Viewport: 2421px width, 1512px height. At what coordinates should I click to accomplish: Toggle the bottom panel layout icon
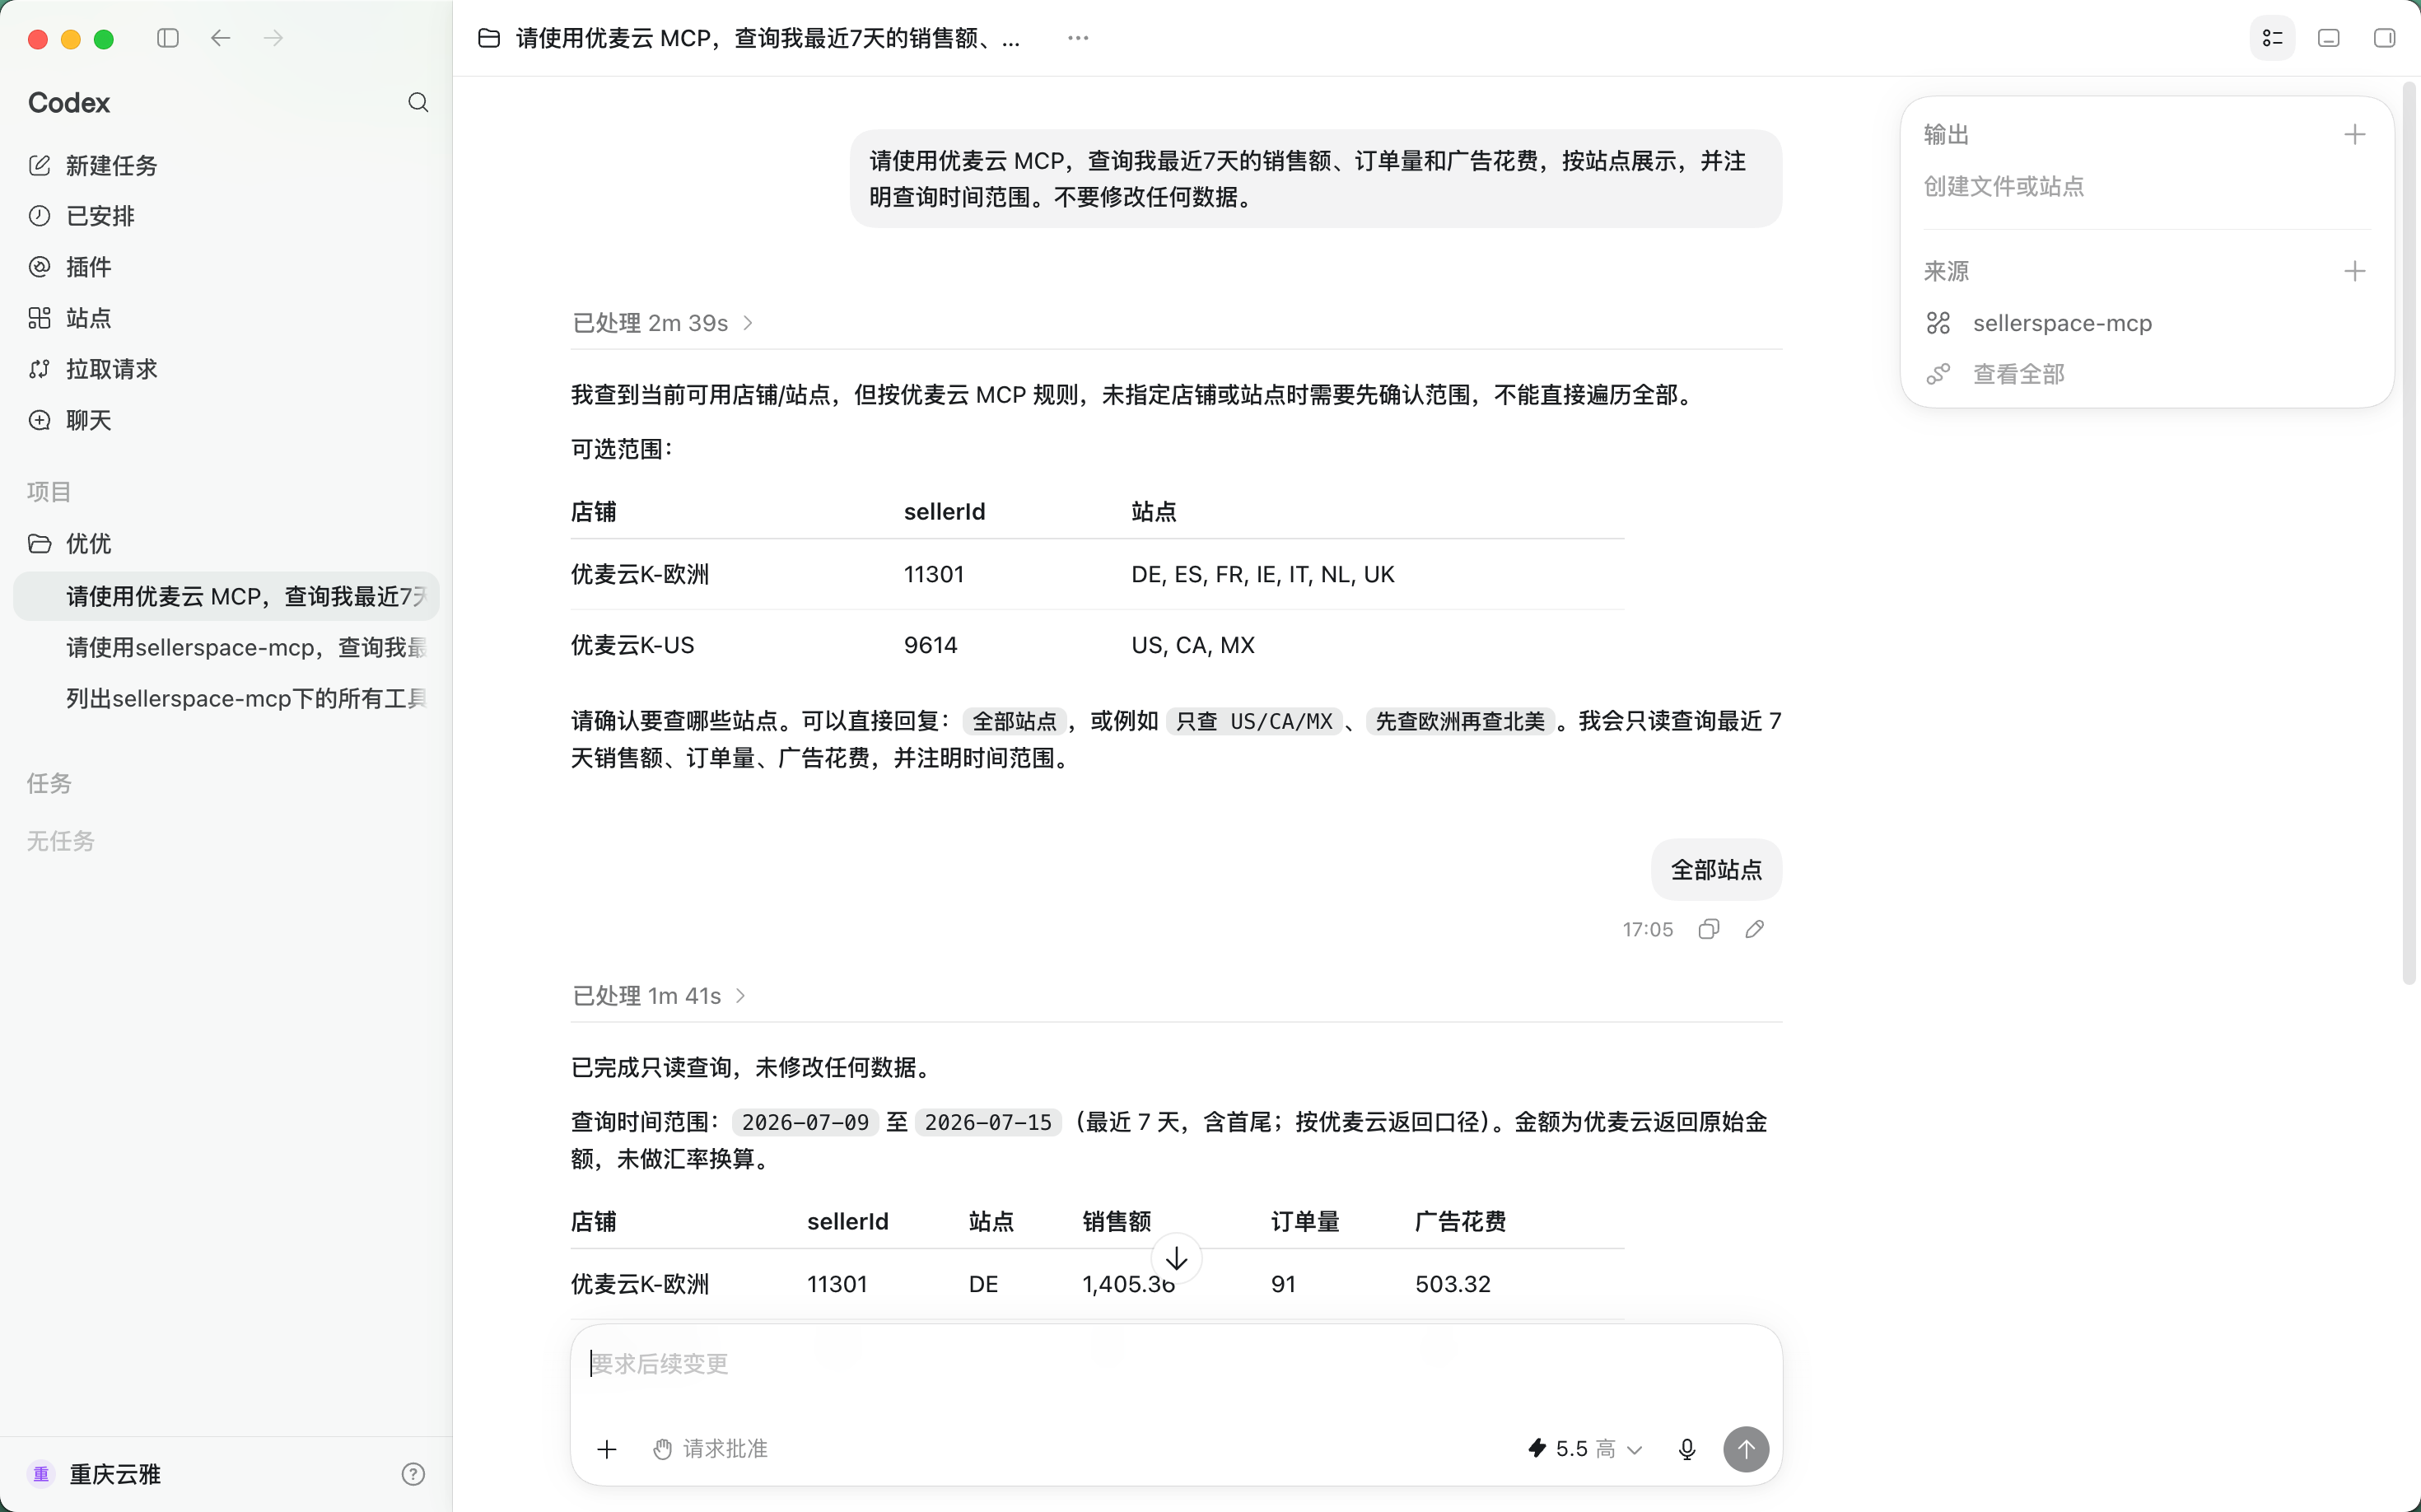click(x=2328, y=38)
